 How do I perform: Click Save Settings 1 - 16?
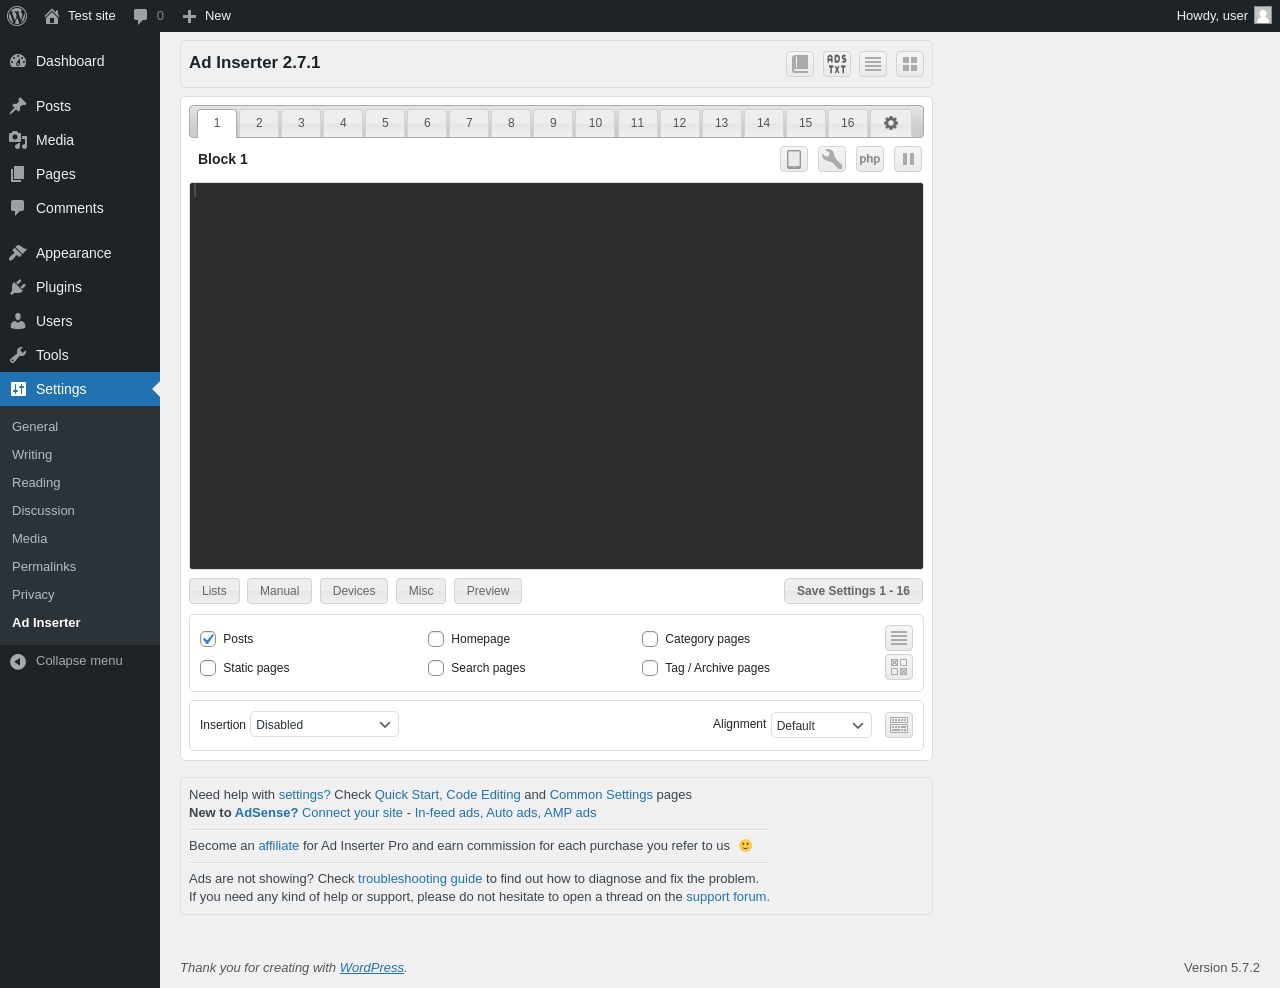(x=853, y=591)
